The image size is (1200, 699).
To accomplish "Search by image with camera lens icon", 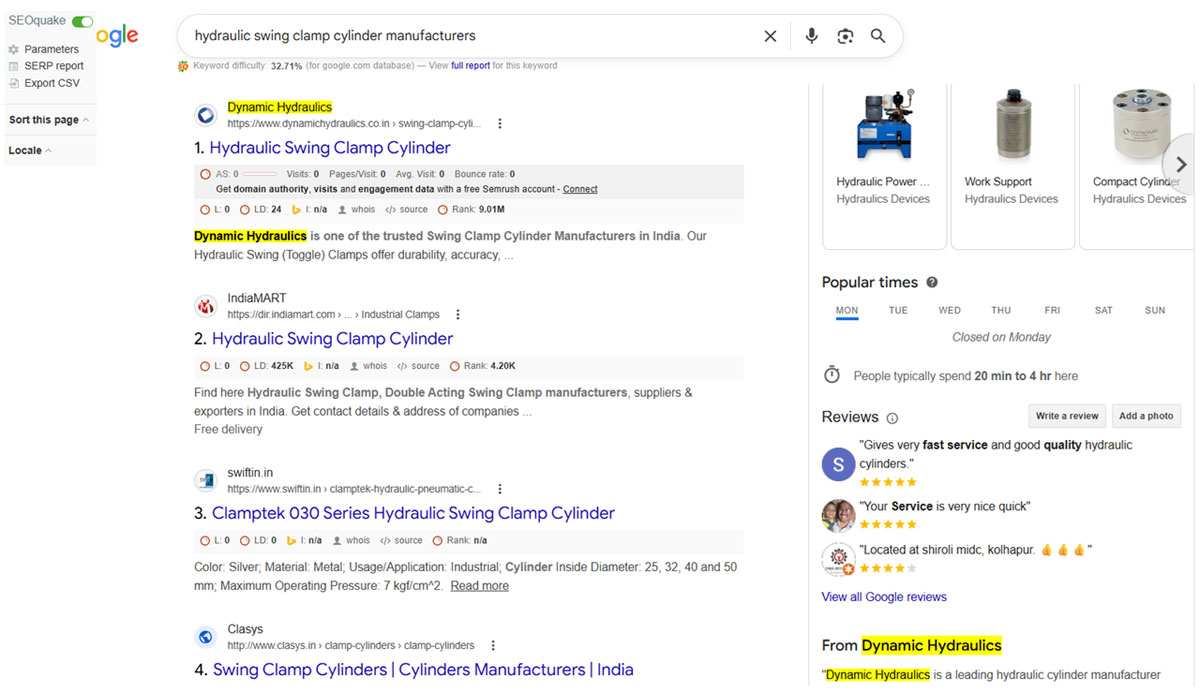I will pos(845,36).
